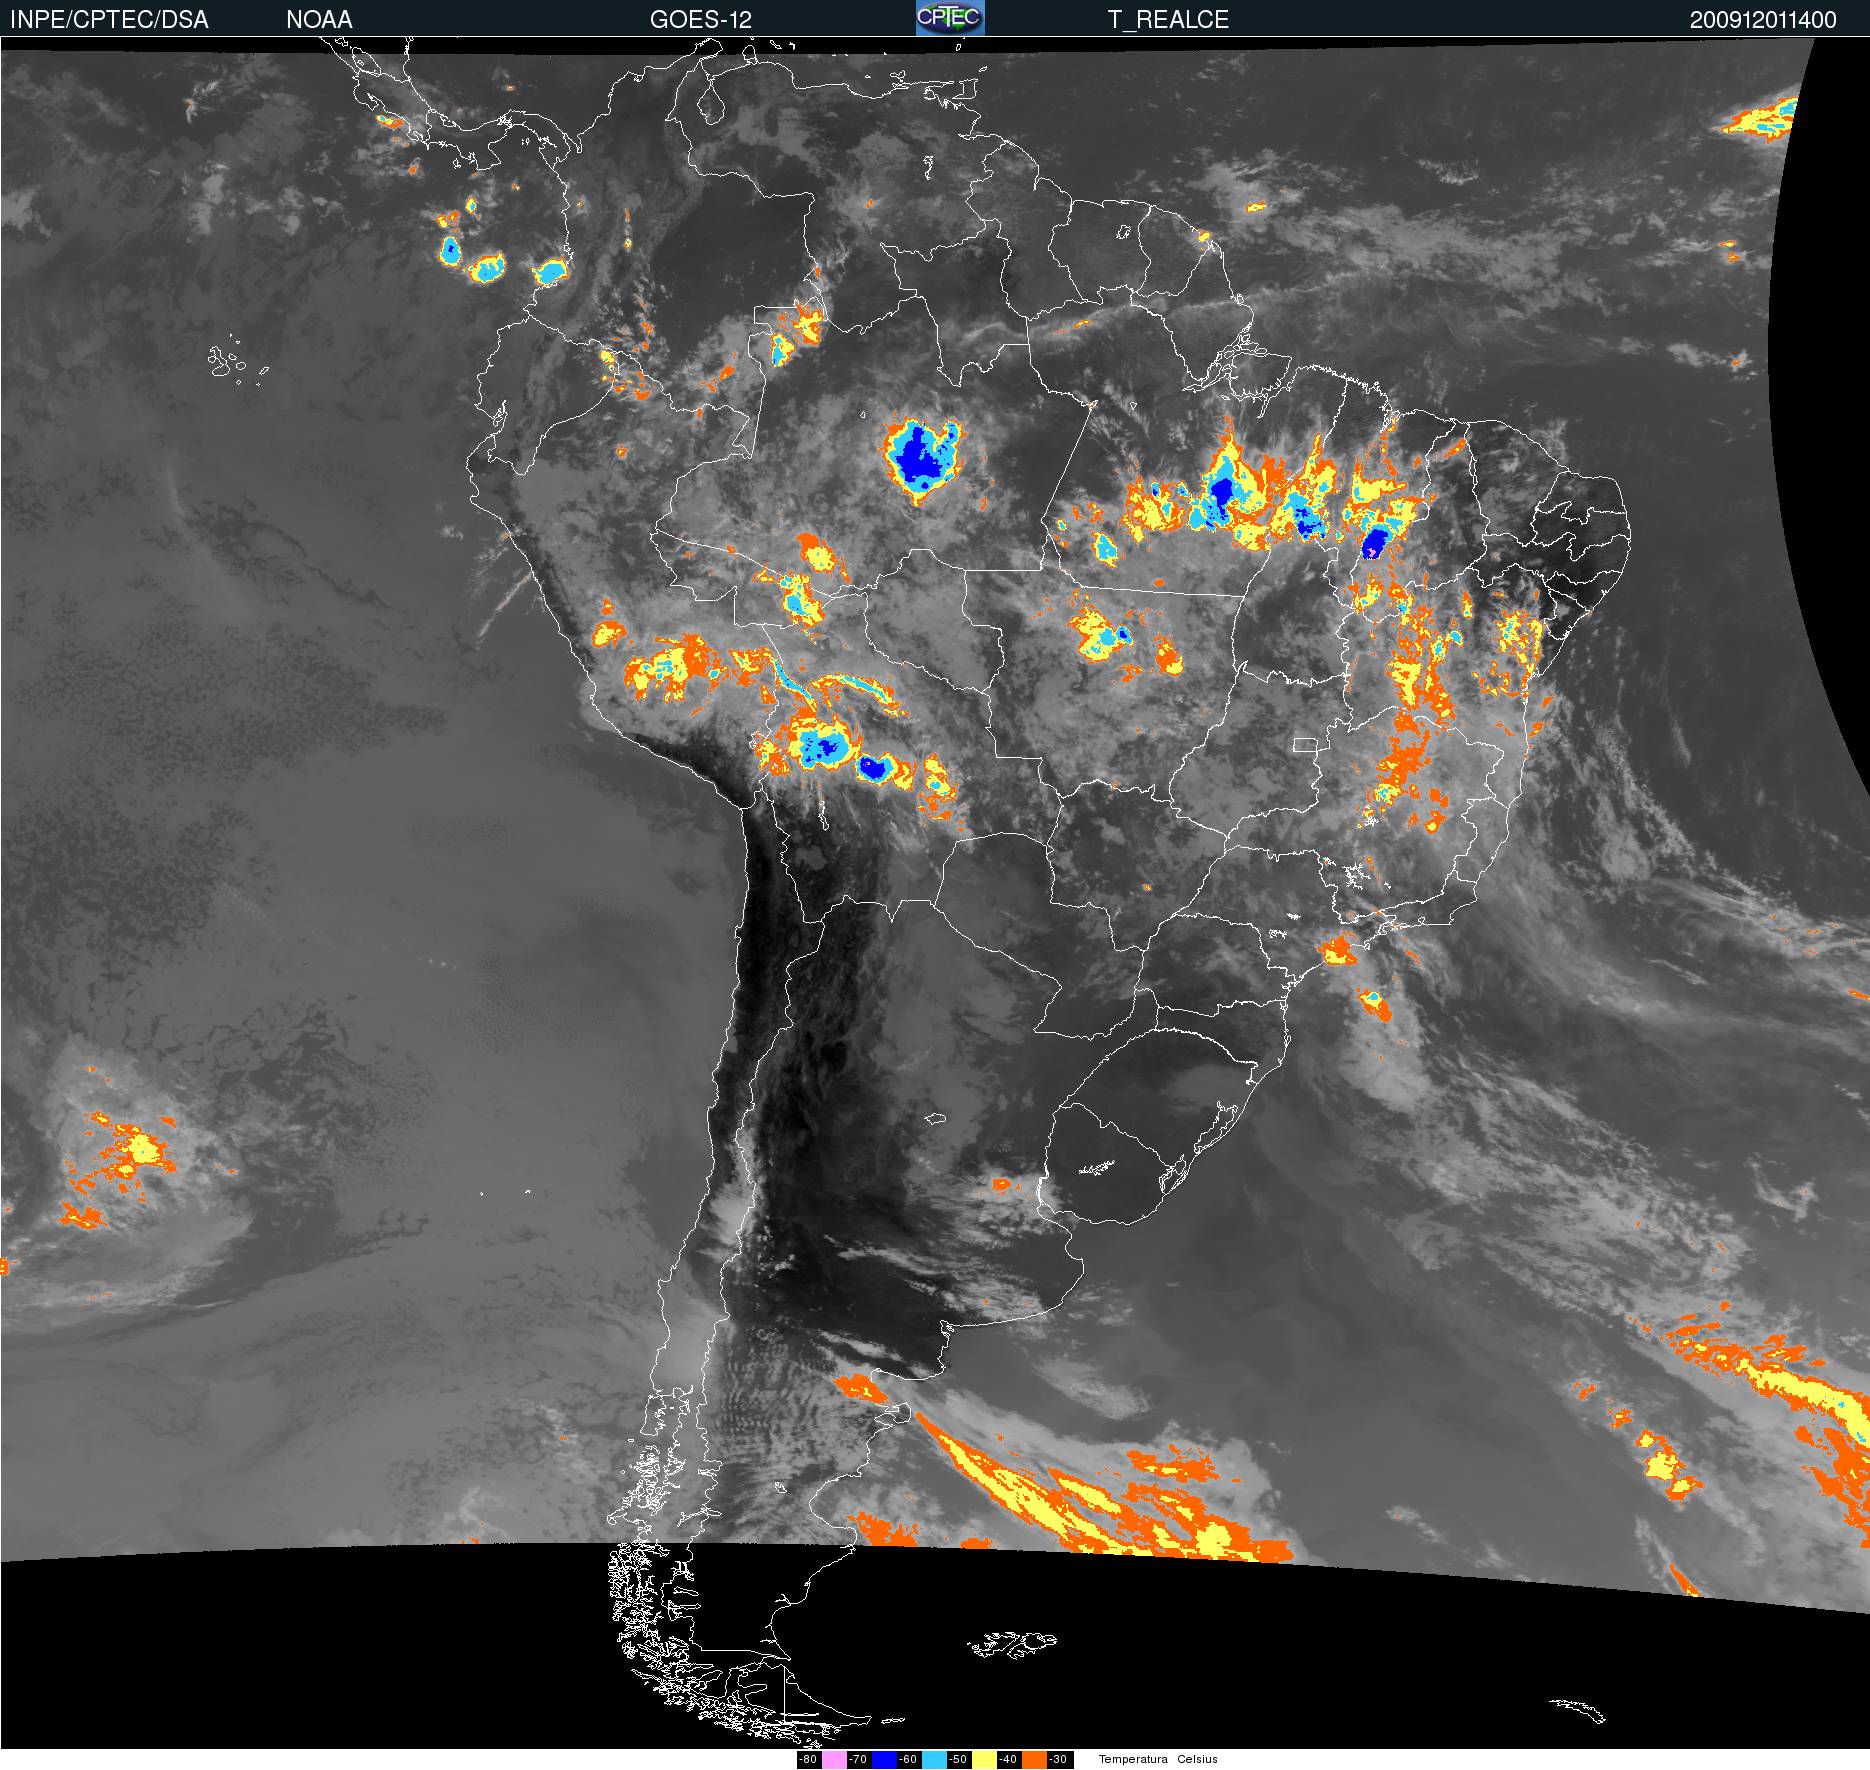Click the CPTEC logo in header
Image resolution: width=1870 pixels, height=1770 pixels.
(x=950, y=18)
